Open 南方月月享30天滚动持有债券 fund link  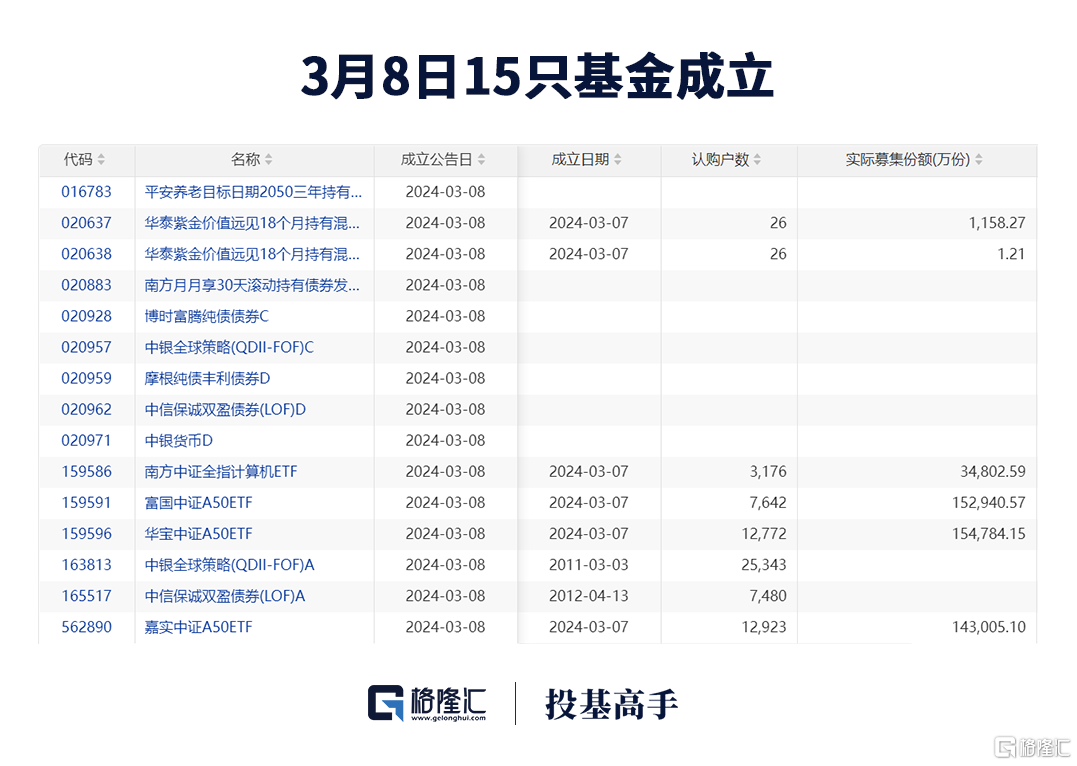[251, 285]
